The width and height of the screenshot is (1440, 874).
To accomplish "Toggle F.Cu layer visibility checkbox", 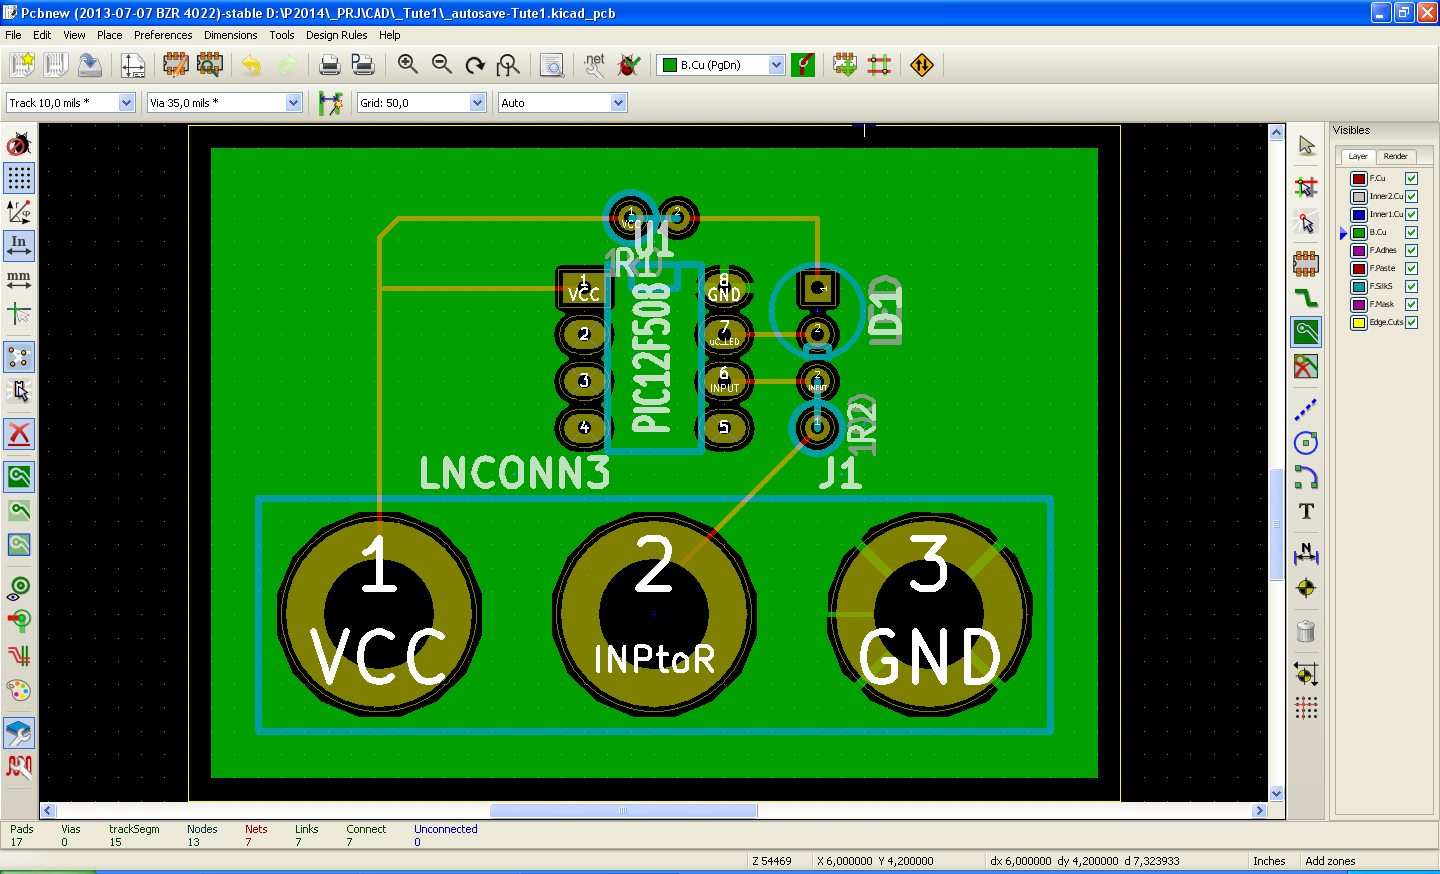I will [x=1412, y=178].
